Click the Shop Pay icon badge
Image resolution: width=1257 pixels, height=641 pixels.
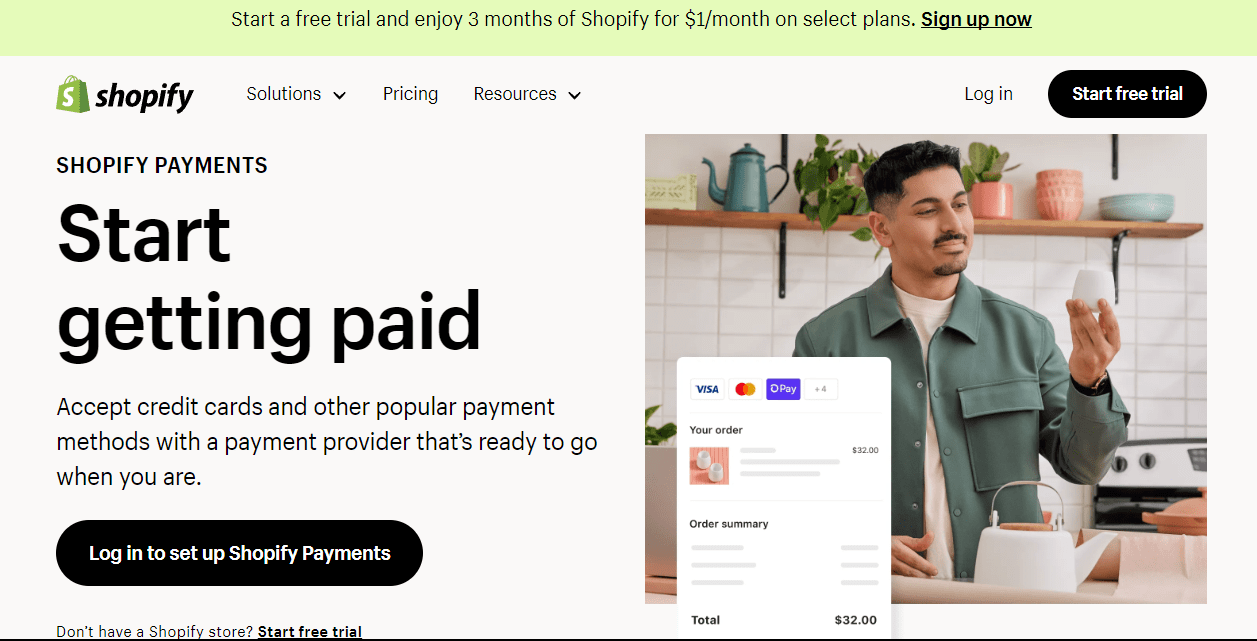click(x=783, y=389)
